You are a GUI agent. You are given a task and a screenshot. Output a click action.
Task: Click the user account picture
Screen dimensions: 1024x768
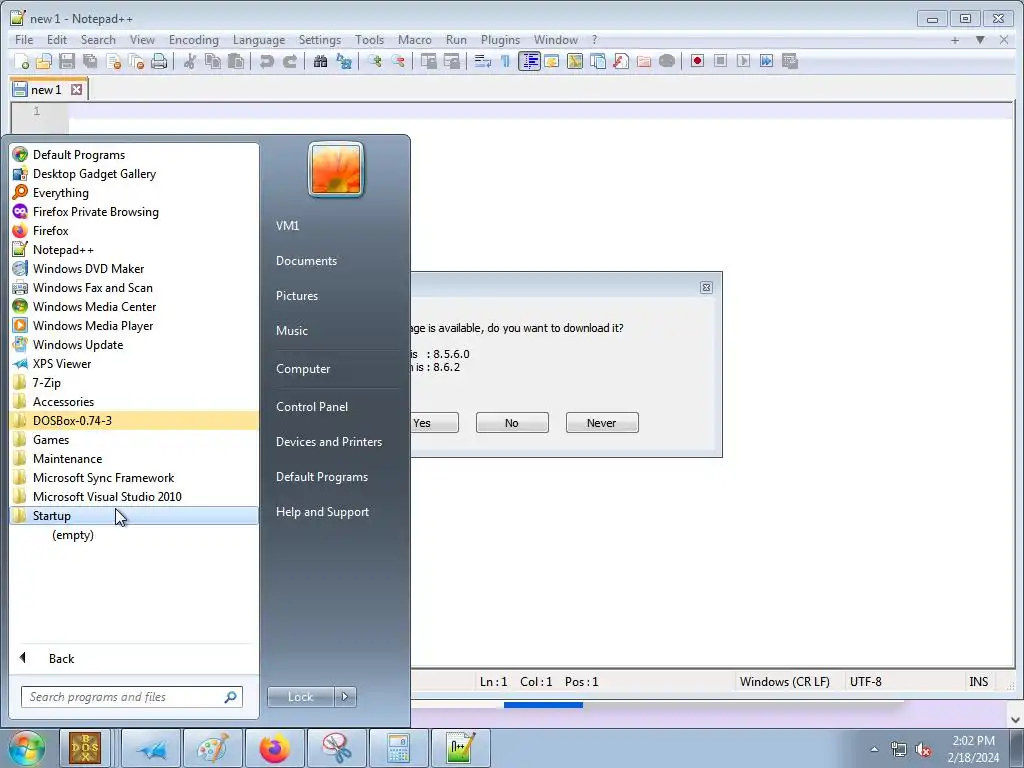click(x=336, y=170)
